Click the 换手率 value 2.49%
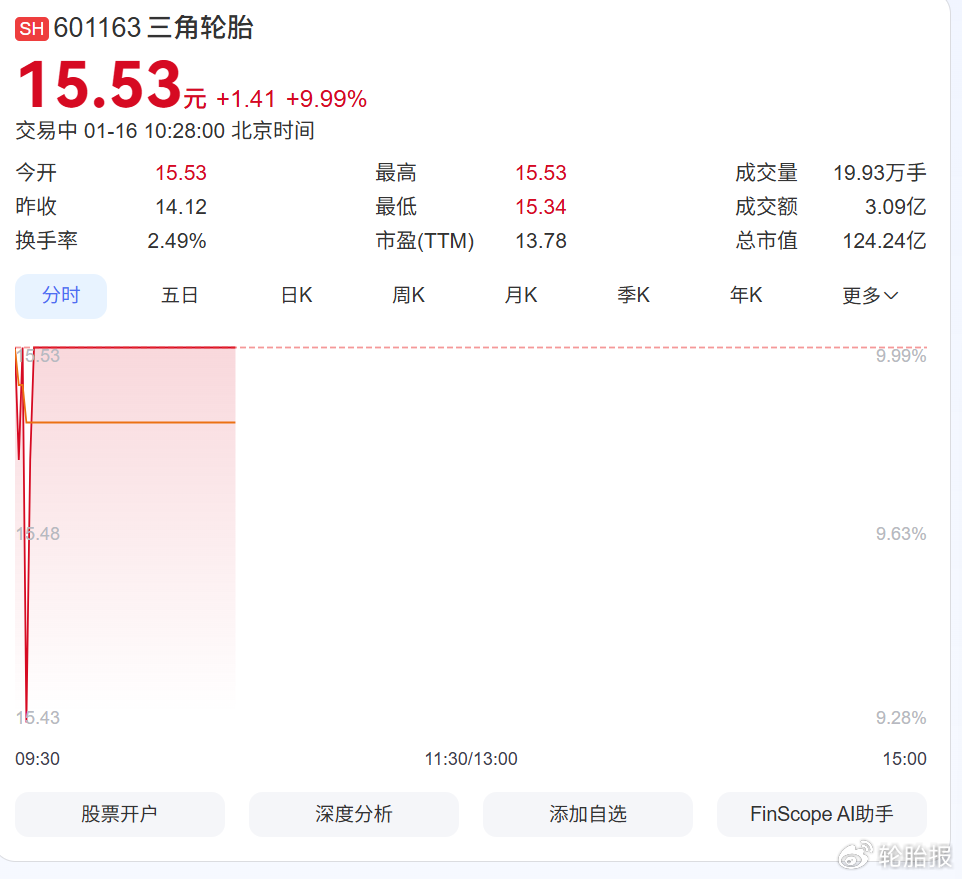This screenshot has width=962, height=879. tap(177, 241)
